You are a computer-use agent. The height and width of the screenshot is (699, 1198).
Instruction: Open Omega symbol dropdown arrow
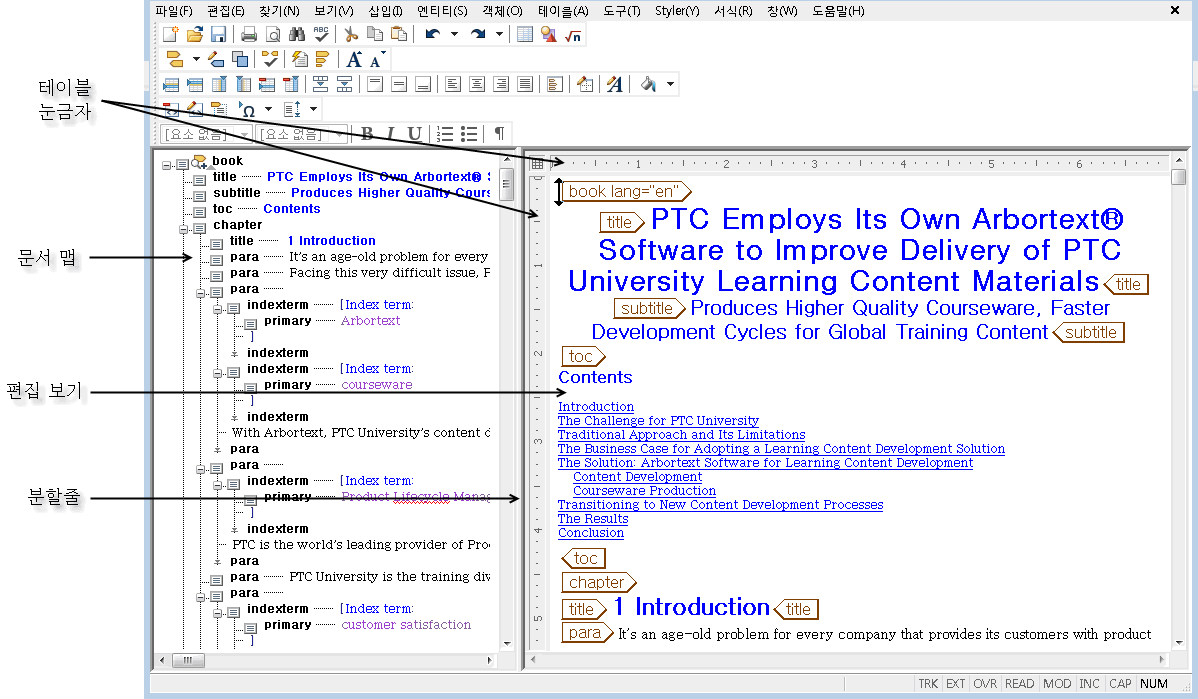[268, 109]
